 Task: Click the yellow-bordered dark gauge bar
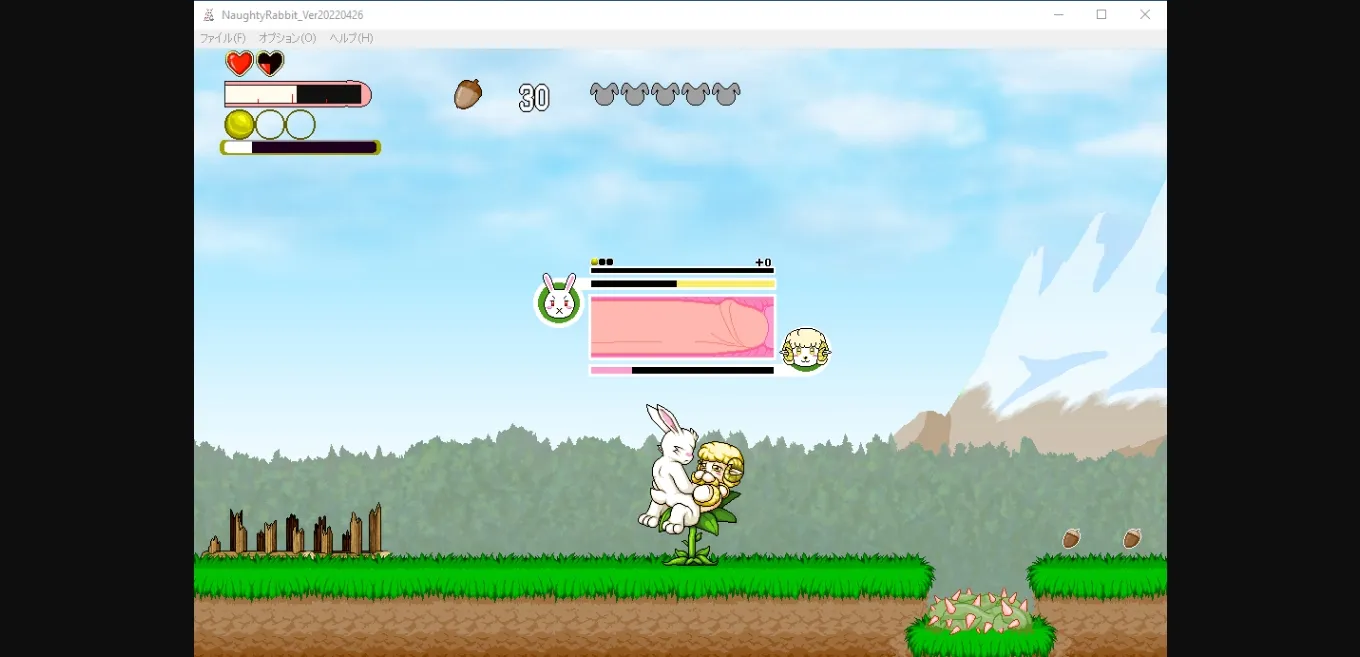(300, 147)
